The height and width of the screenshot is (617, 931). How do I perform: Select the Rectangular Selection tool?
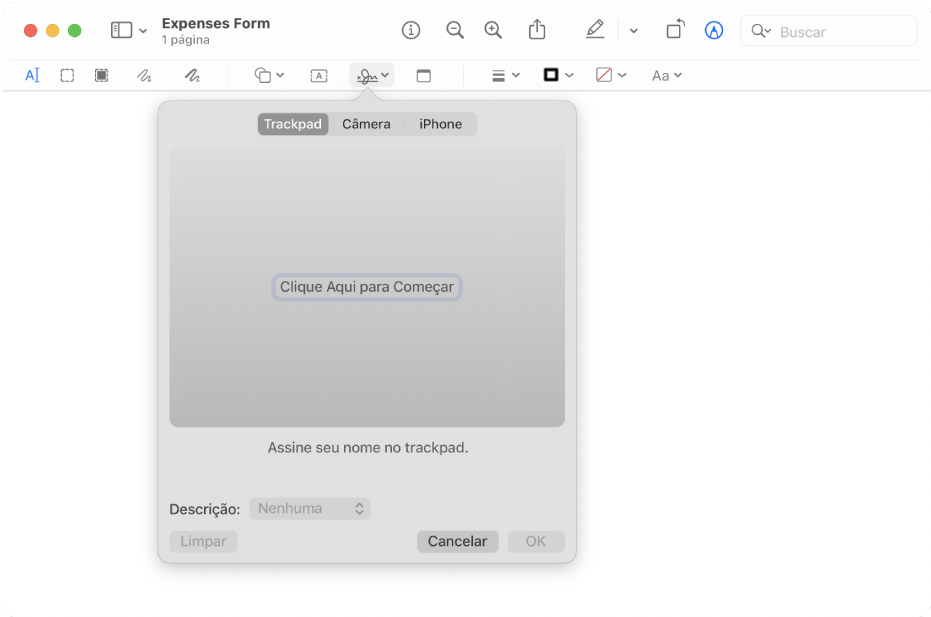(67, 75)
